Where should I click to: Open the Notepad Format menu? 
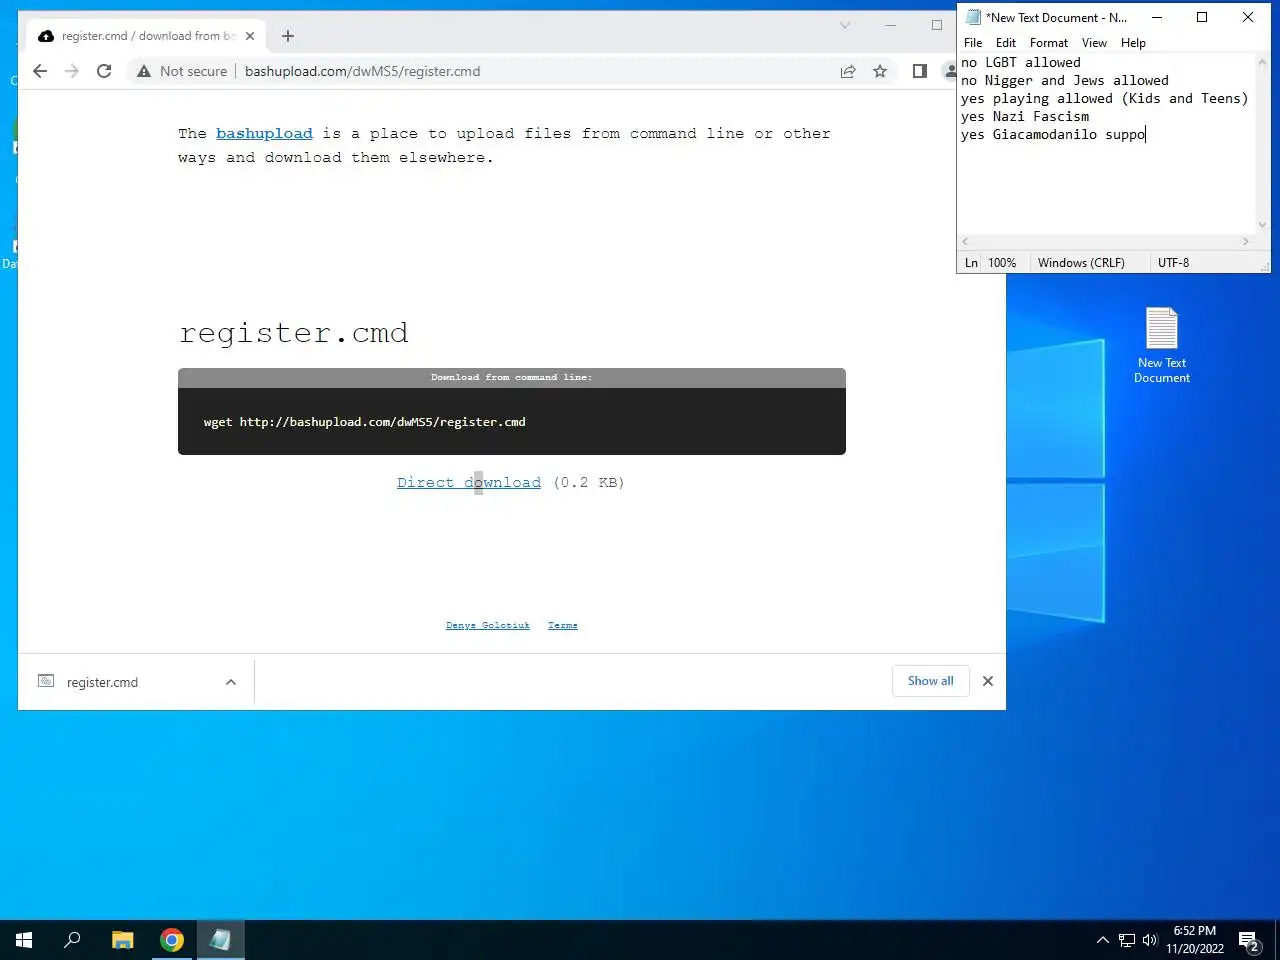coord(1049,43)
